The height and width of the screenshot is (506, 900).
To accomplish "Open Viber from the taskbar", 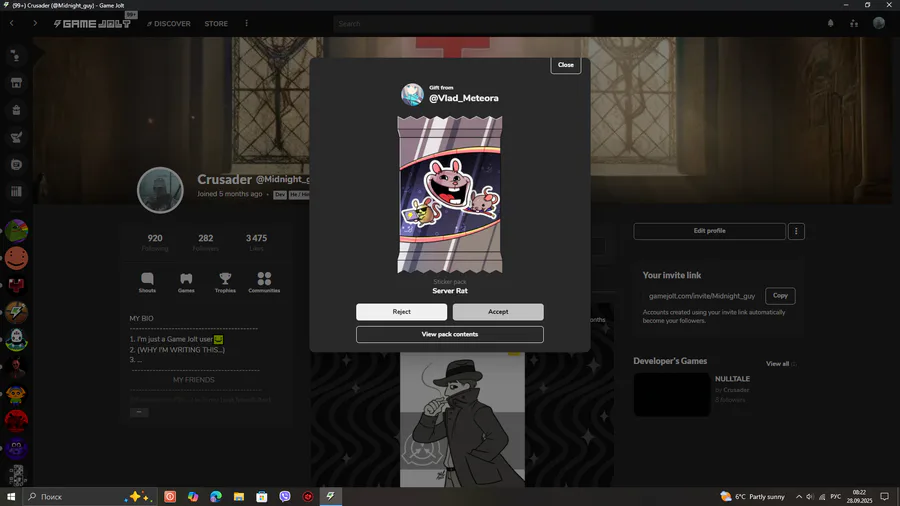I will [285, 496].
